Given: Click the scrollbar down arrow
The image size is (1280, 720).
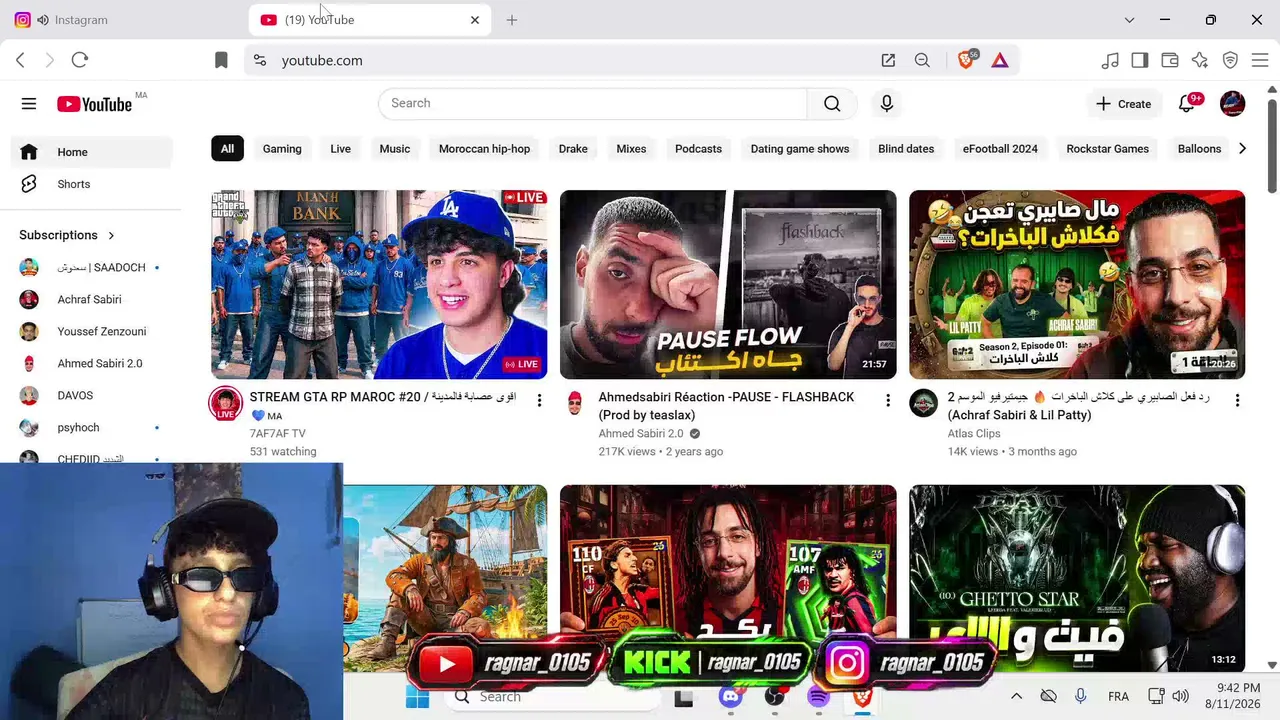Looking at the screenshot, I should [x=1272, y=665].
